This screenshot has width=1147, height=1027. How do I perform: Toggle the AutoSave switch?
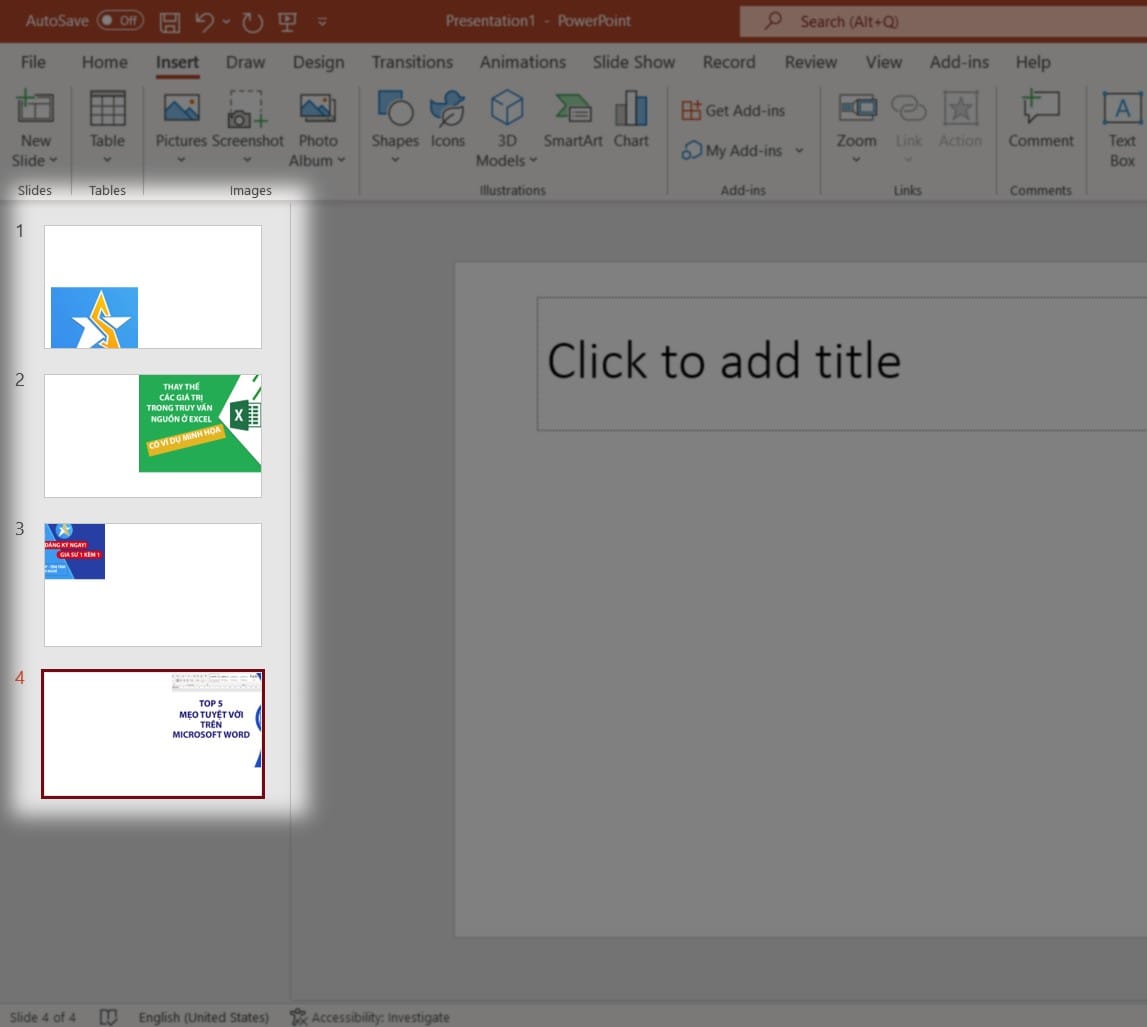click(121, 20)
